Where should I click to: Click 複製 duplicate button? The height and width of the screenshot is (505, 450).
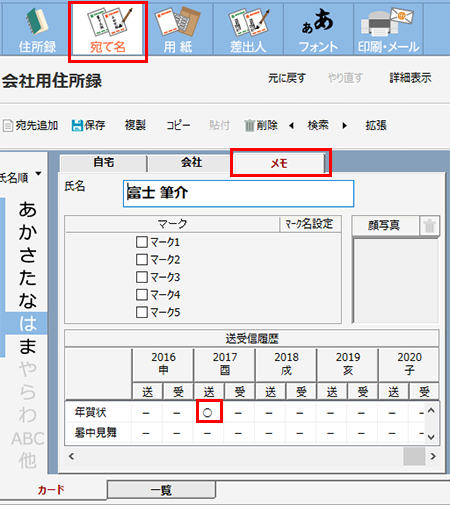click(x=135, y=126)
